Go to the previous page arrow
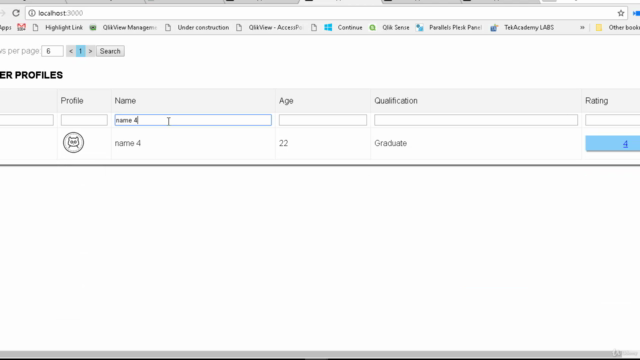This screenshot has height=360, width=640. pyautogui.click(x=71, y=51)
